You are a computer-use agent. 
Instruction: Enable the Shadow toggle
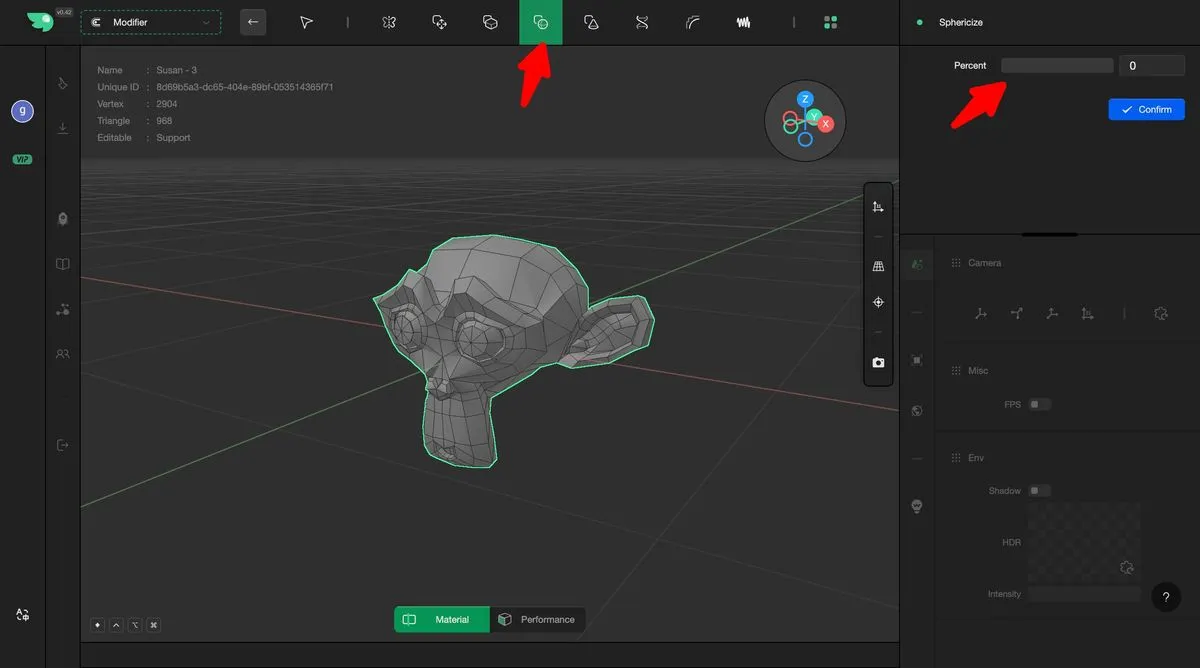pos(1040,491)
